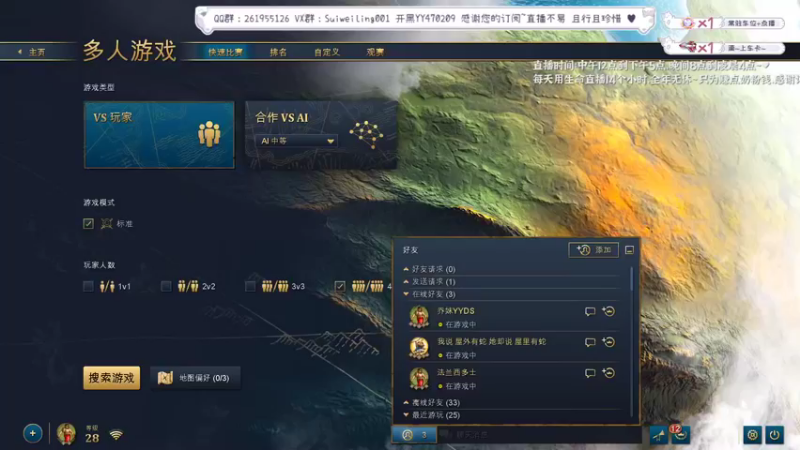Click the 乔妹YYDS friend name

pyautogui.click(x=456, y=311)
